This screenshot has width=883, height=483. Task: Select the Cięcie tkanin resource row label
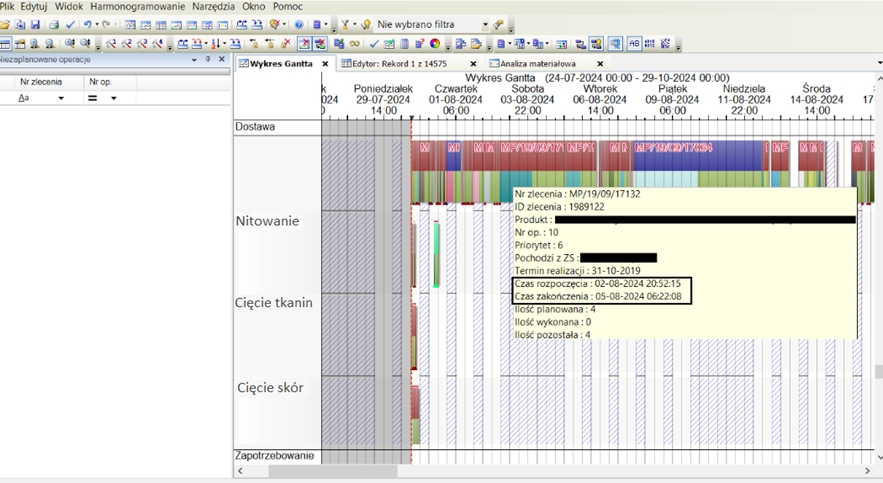click(273, 302)
